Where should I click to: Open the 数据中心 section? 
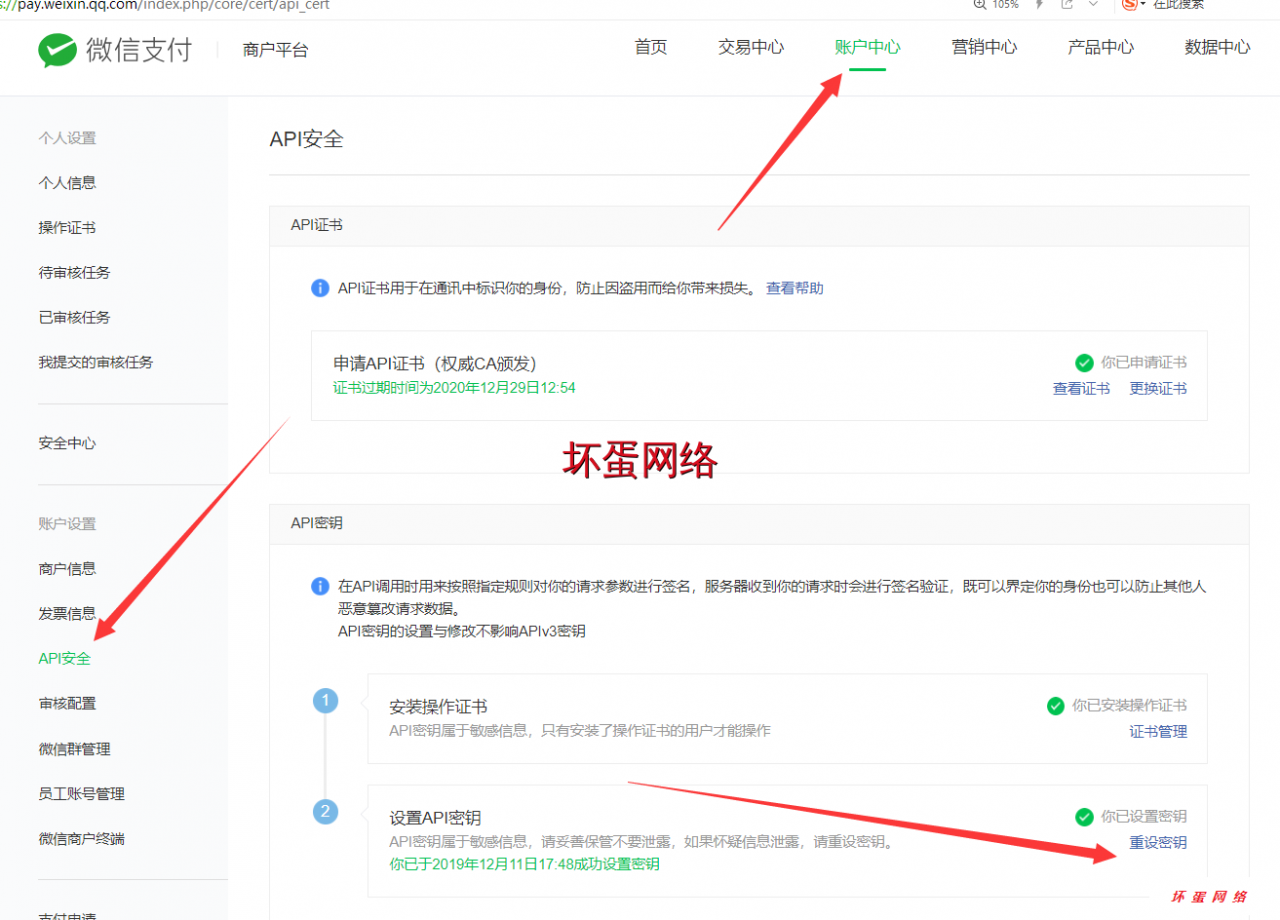[1217, 46]
